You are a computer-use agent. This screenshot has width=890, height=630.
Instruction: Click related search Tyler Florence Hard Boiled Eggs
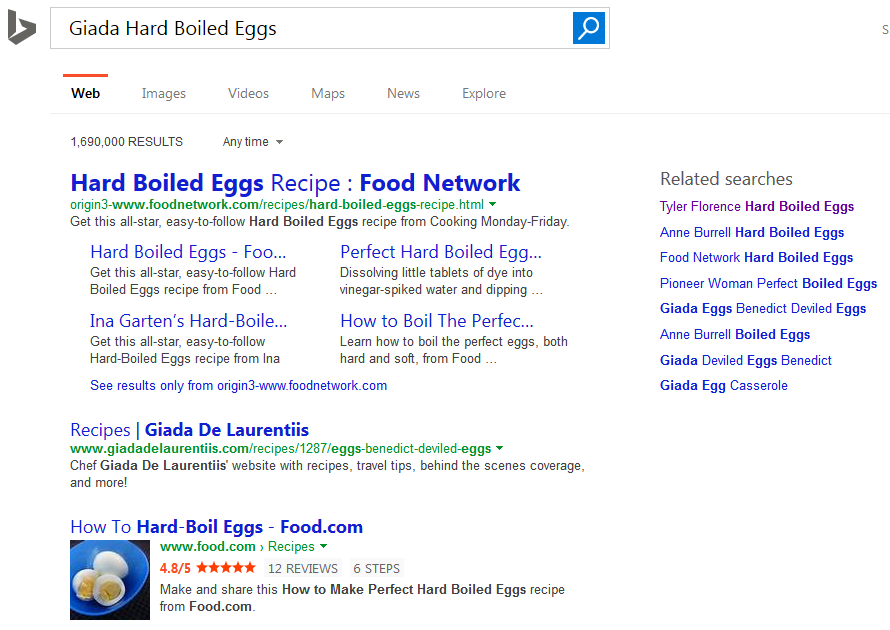pyautogui.click(x=757, y=207)
